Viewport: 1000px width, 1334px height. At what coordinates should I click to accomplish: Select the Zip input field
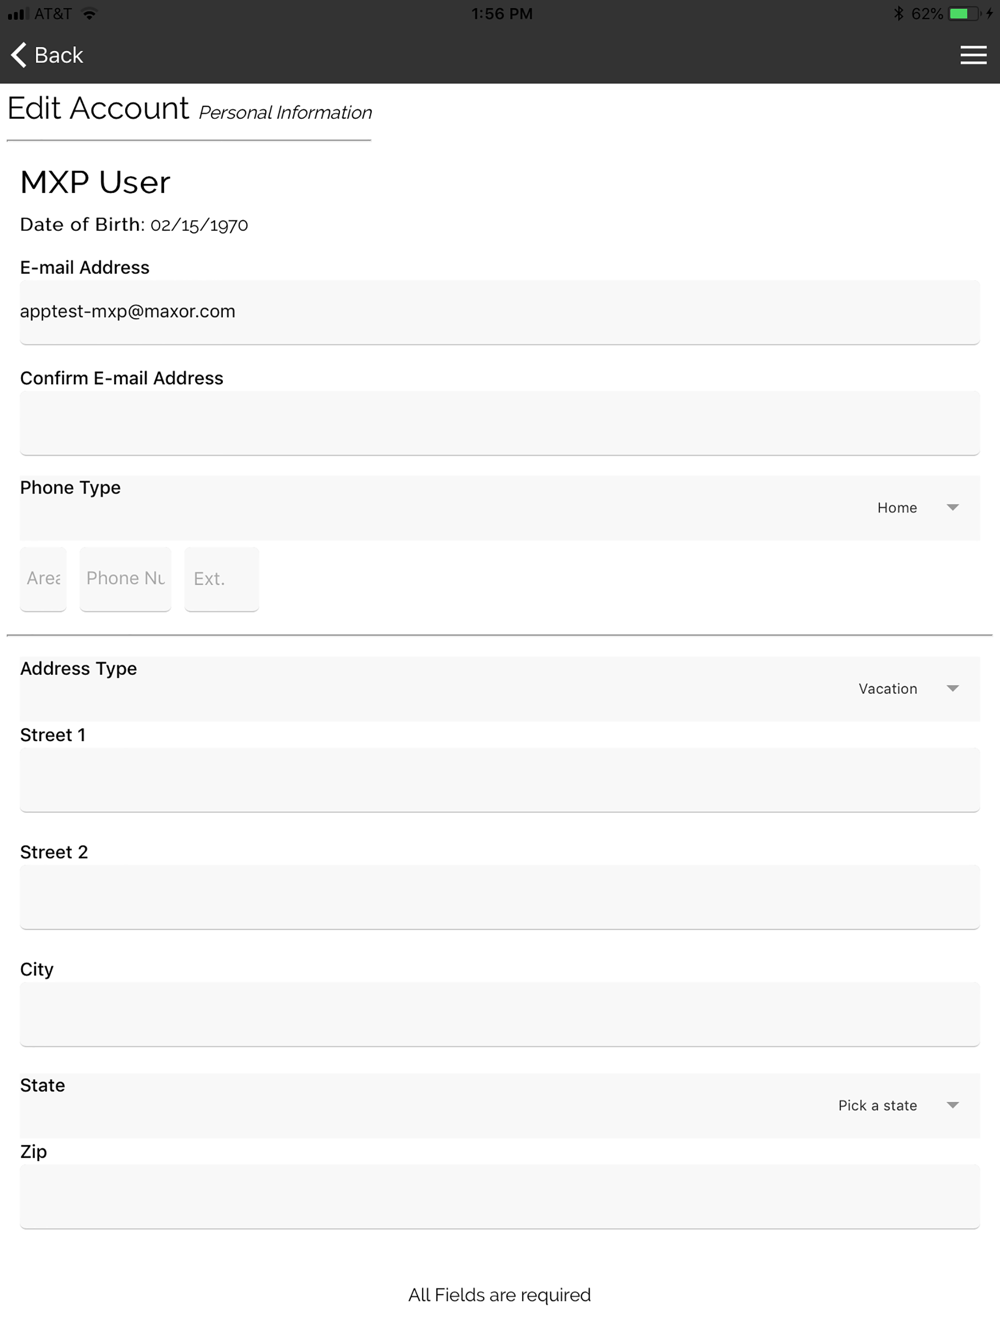click(500, 1197)
